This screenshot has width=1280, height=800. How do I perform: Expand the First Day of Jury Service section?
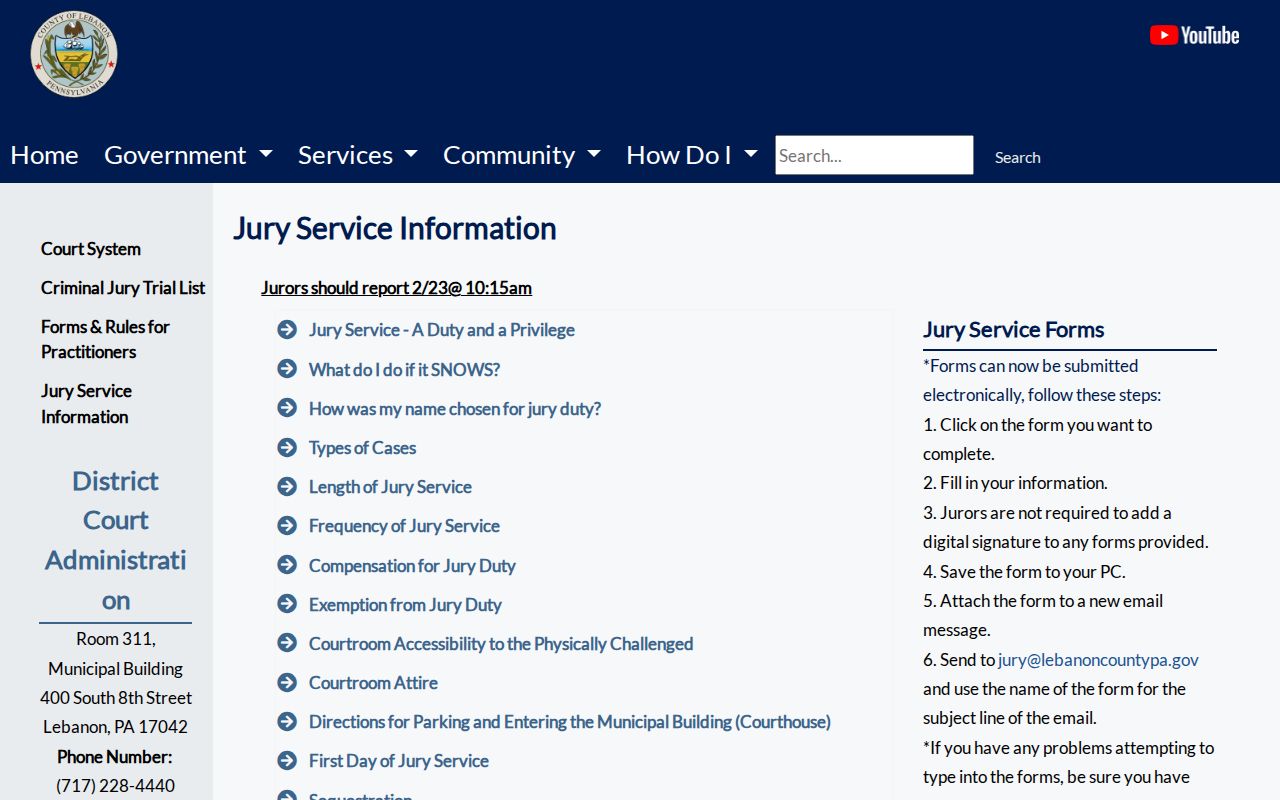(399, 761)
